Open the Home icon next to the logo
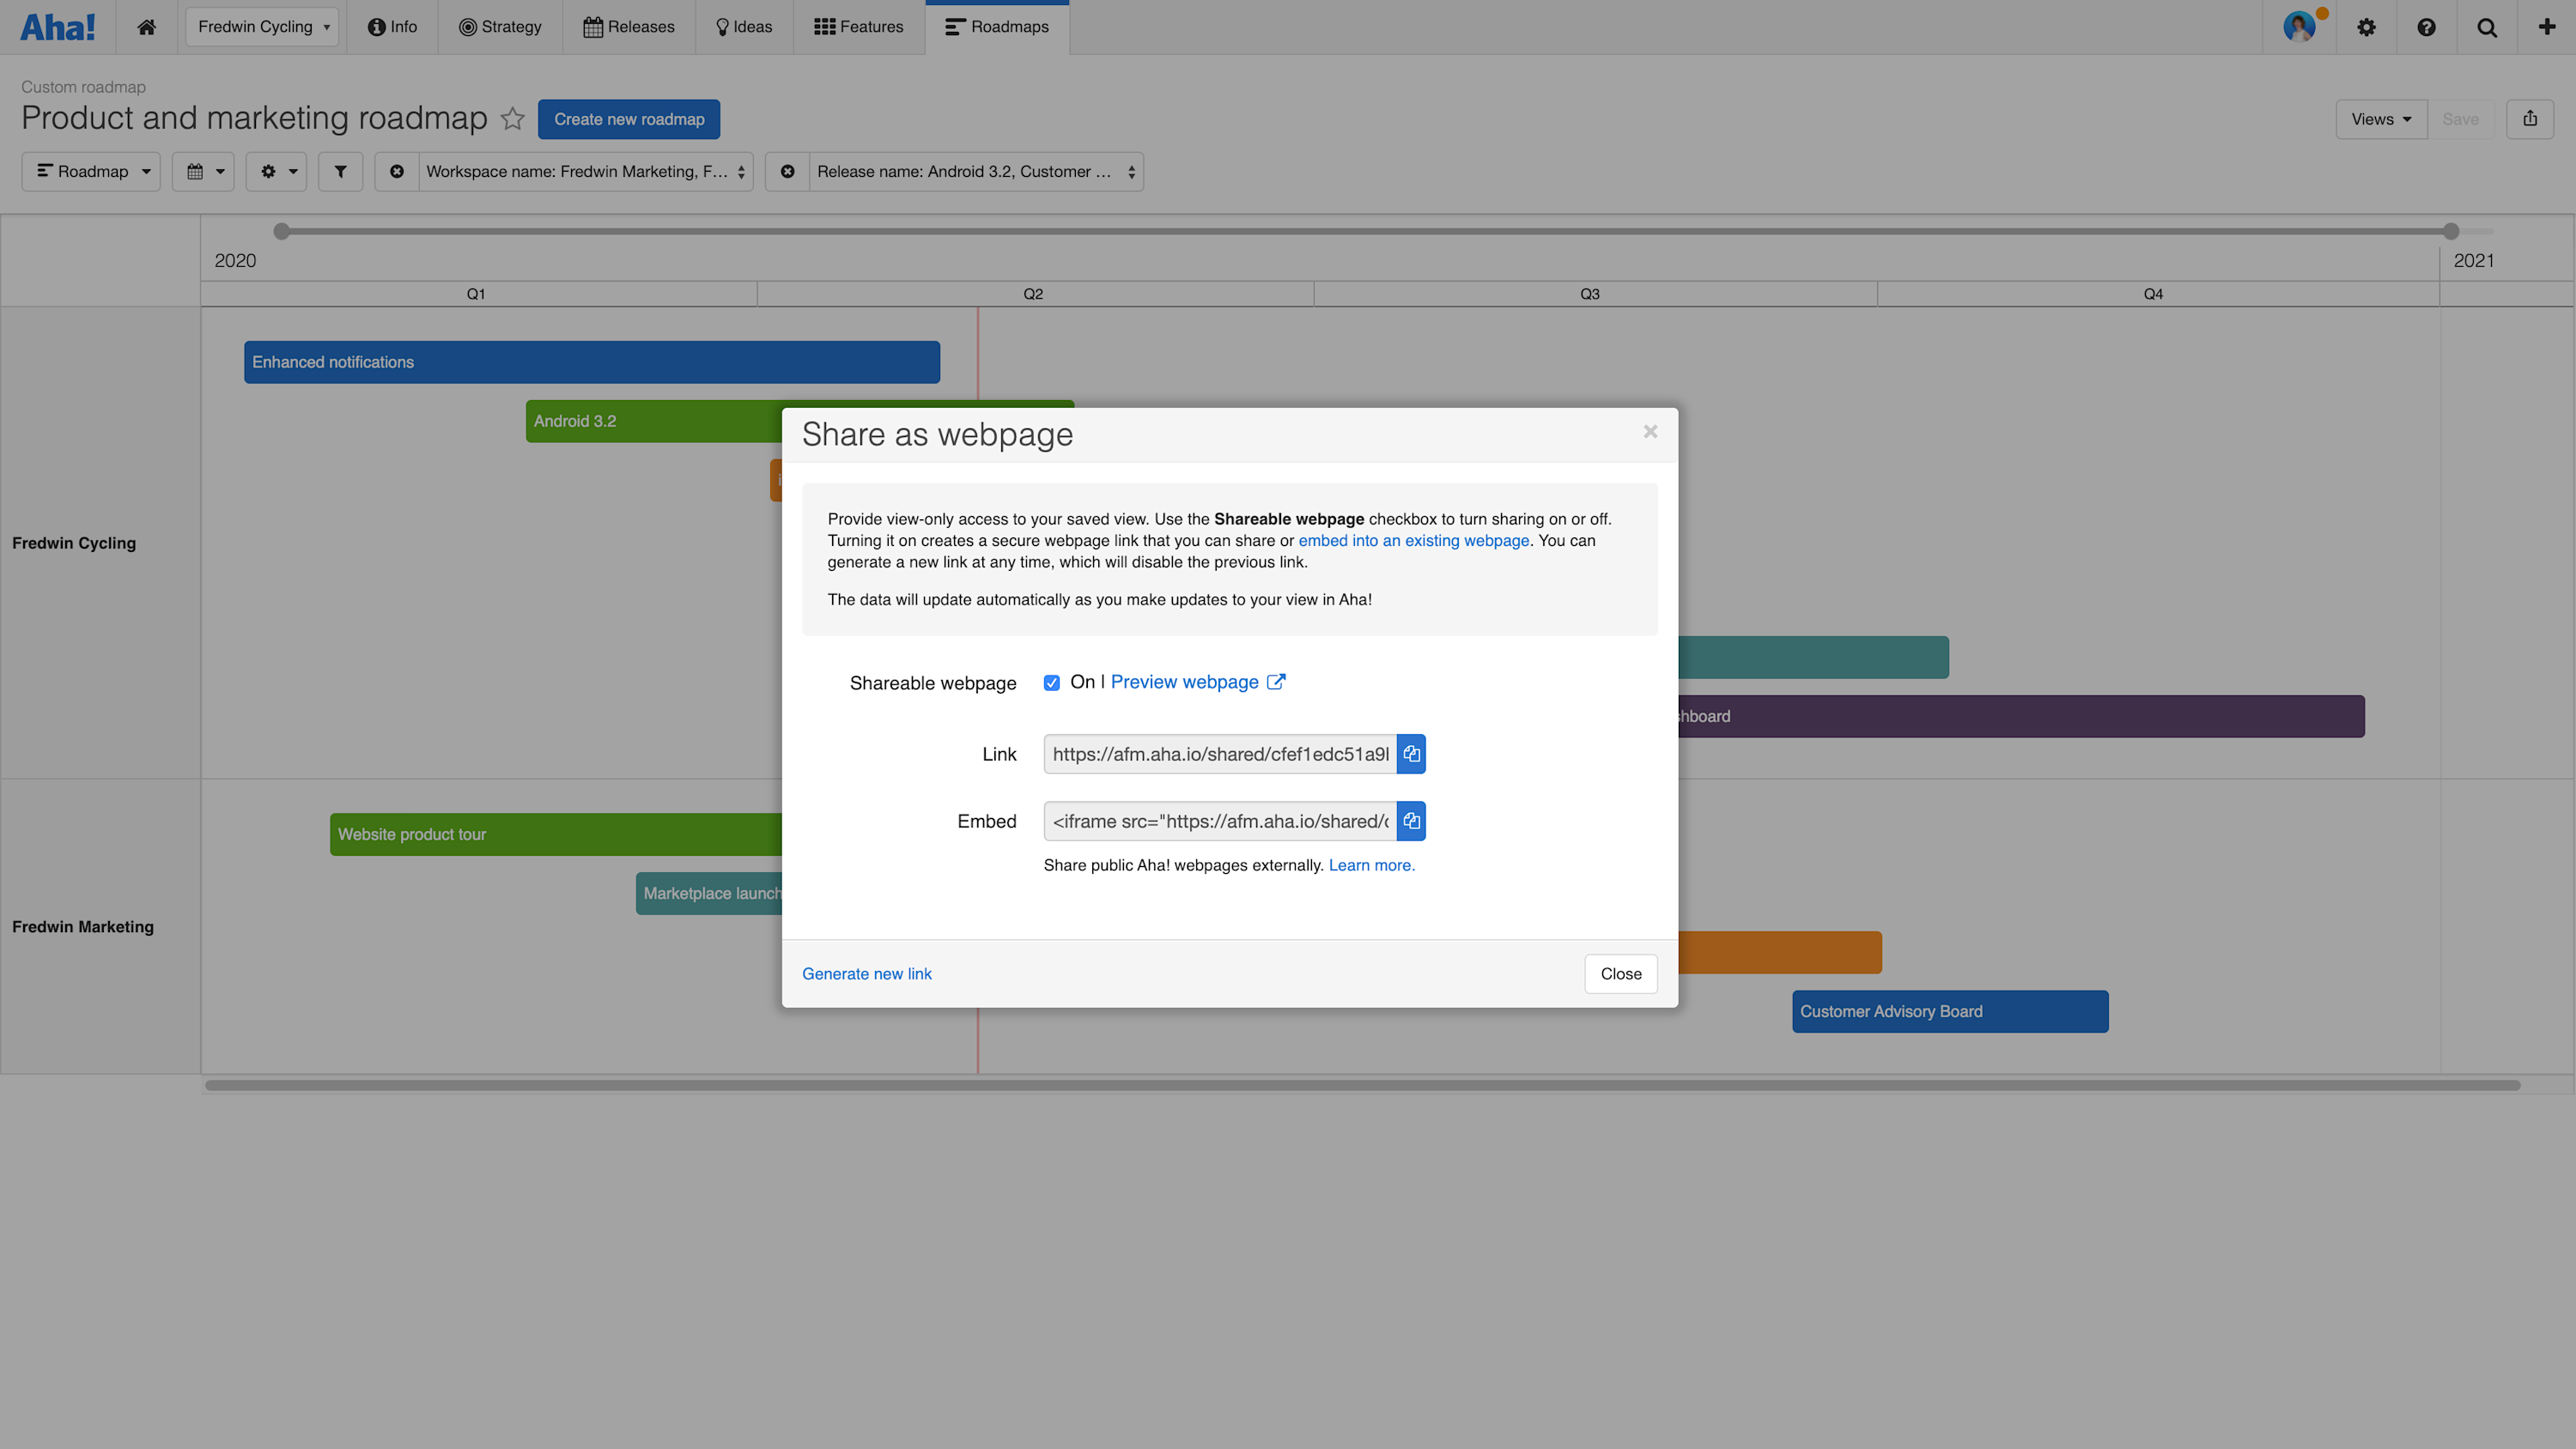Screen dimensions: 2576x1449 (146, 27)
